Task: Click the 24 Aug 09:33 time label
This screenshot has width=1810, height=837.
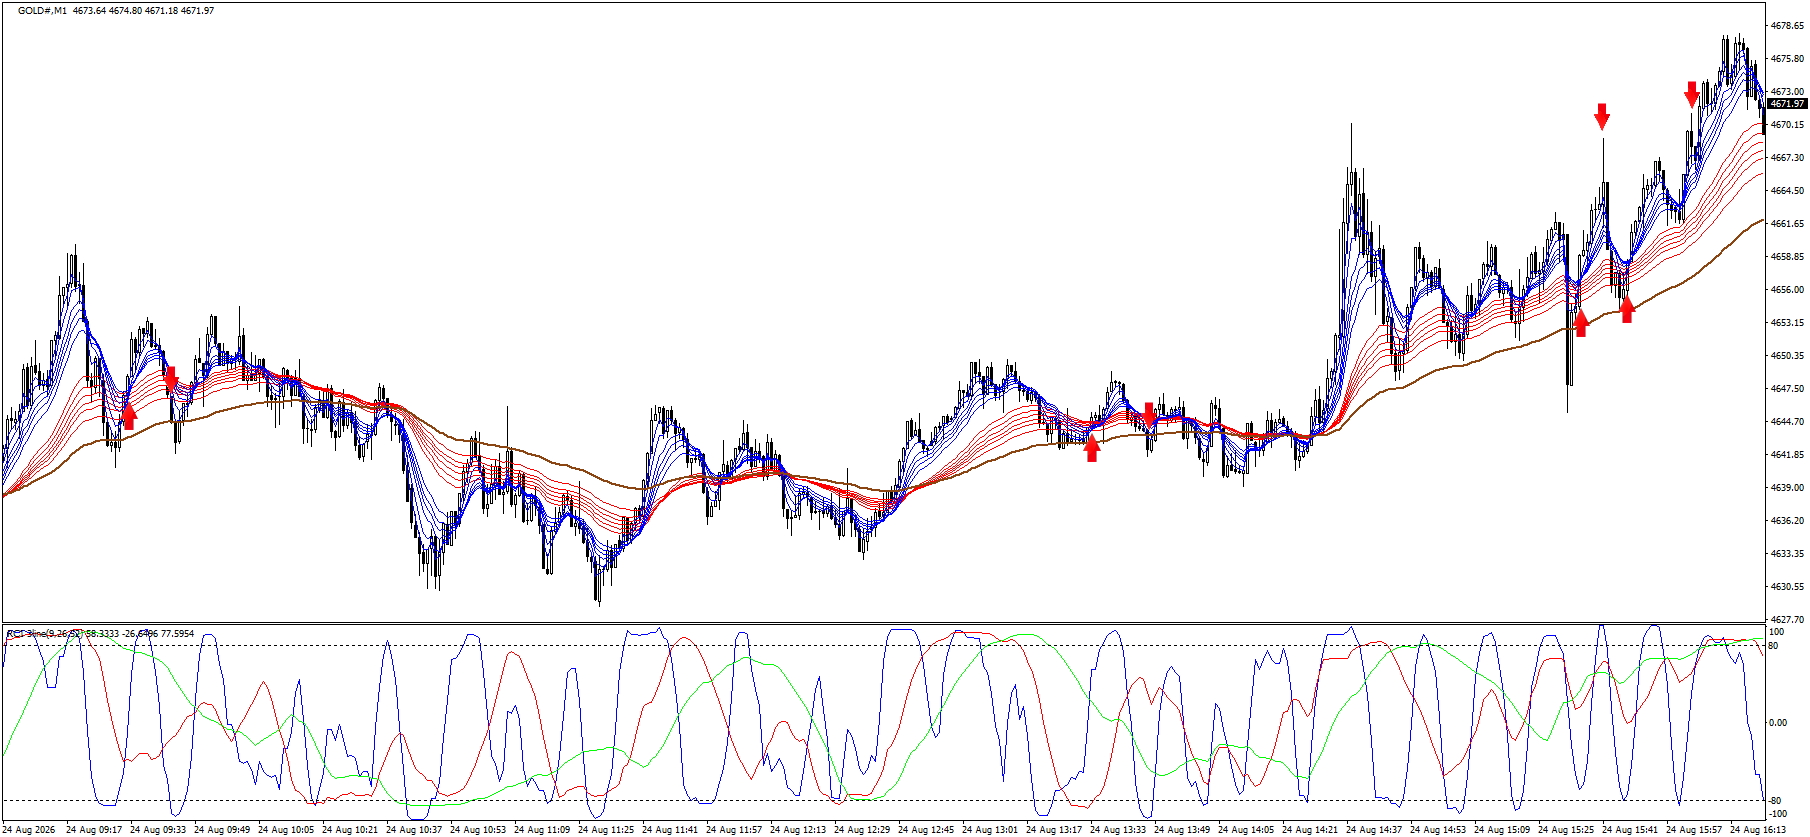Action: 158,830
